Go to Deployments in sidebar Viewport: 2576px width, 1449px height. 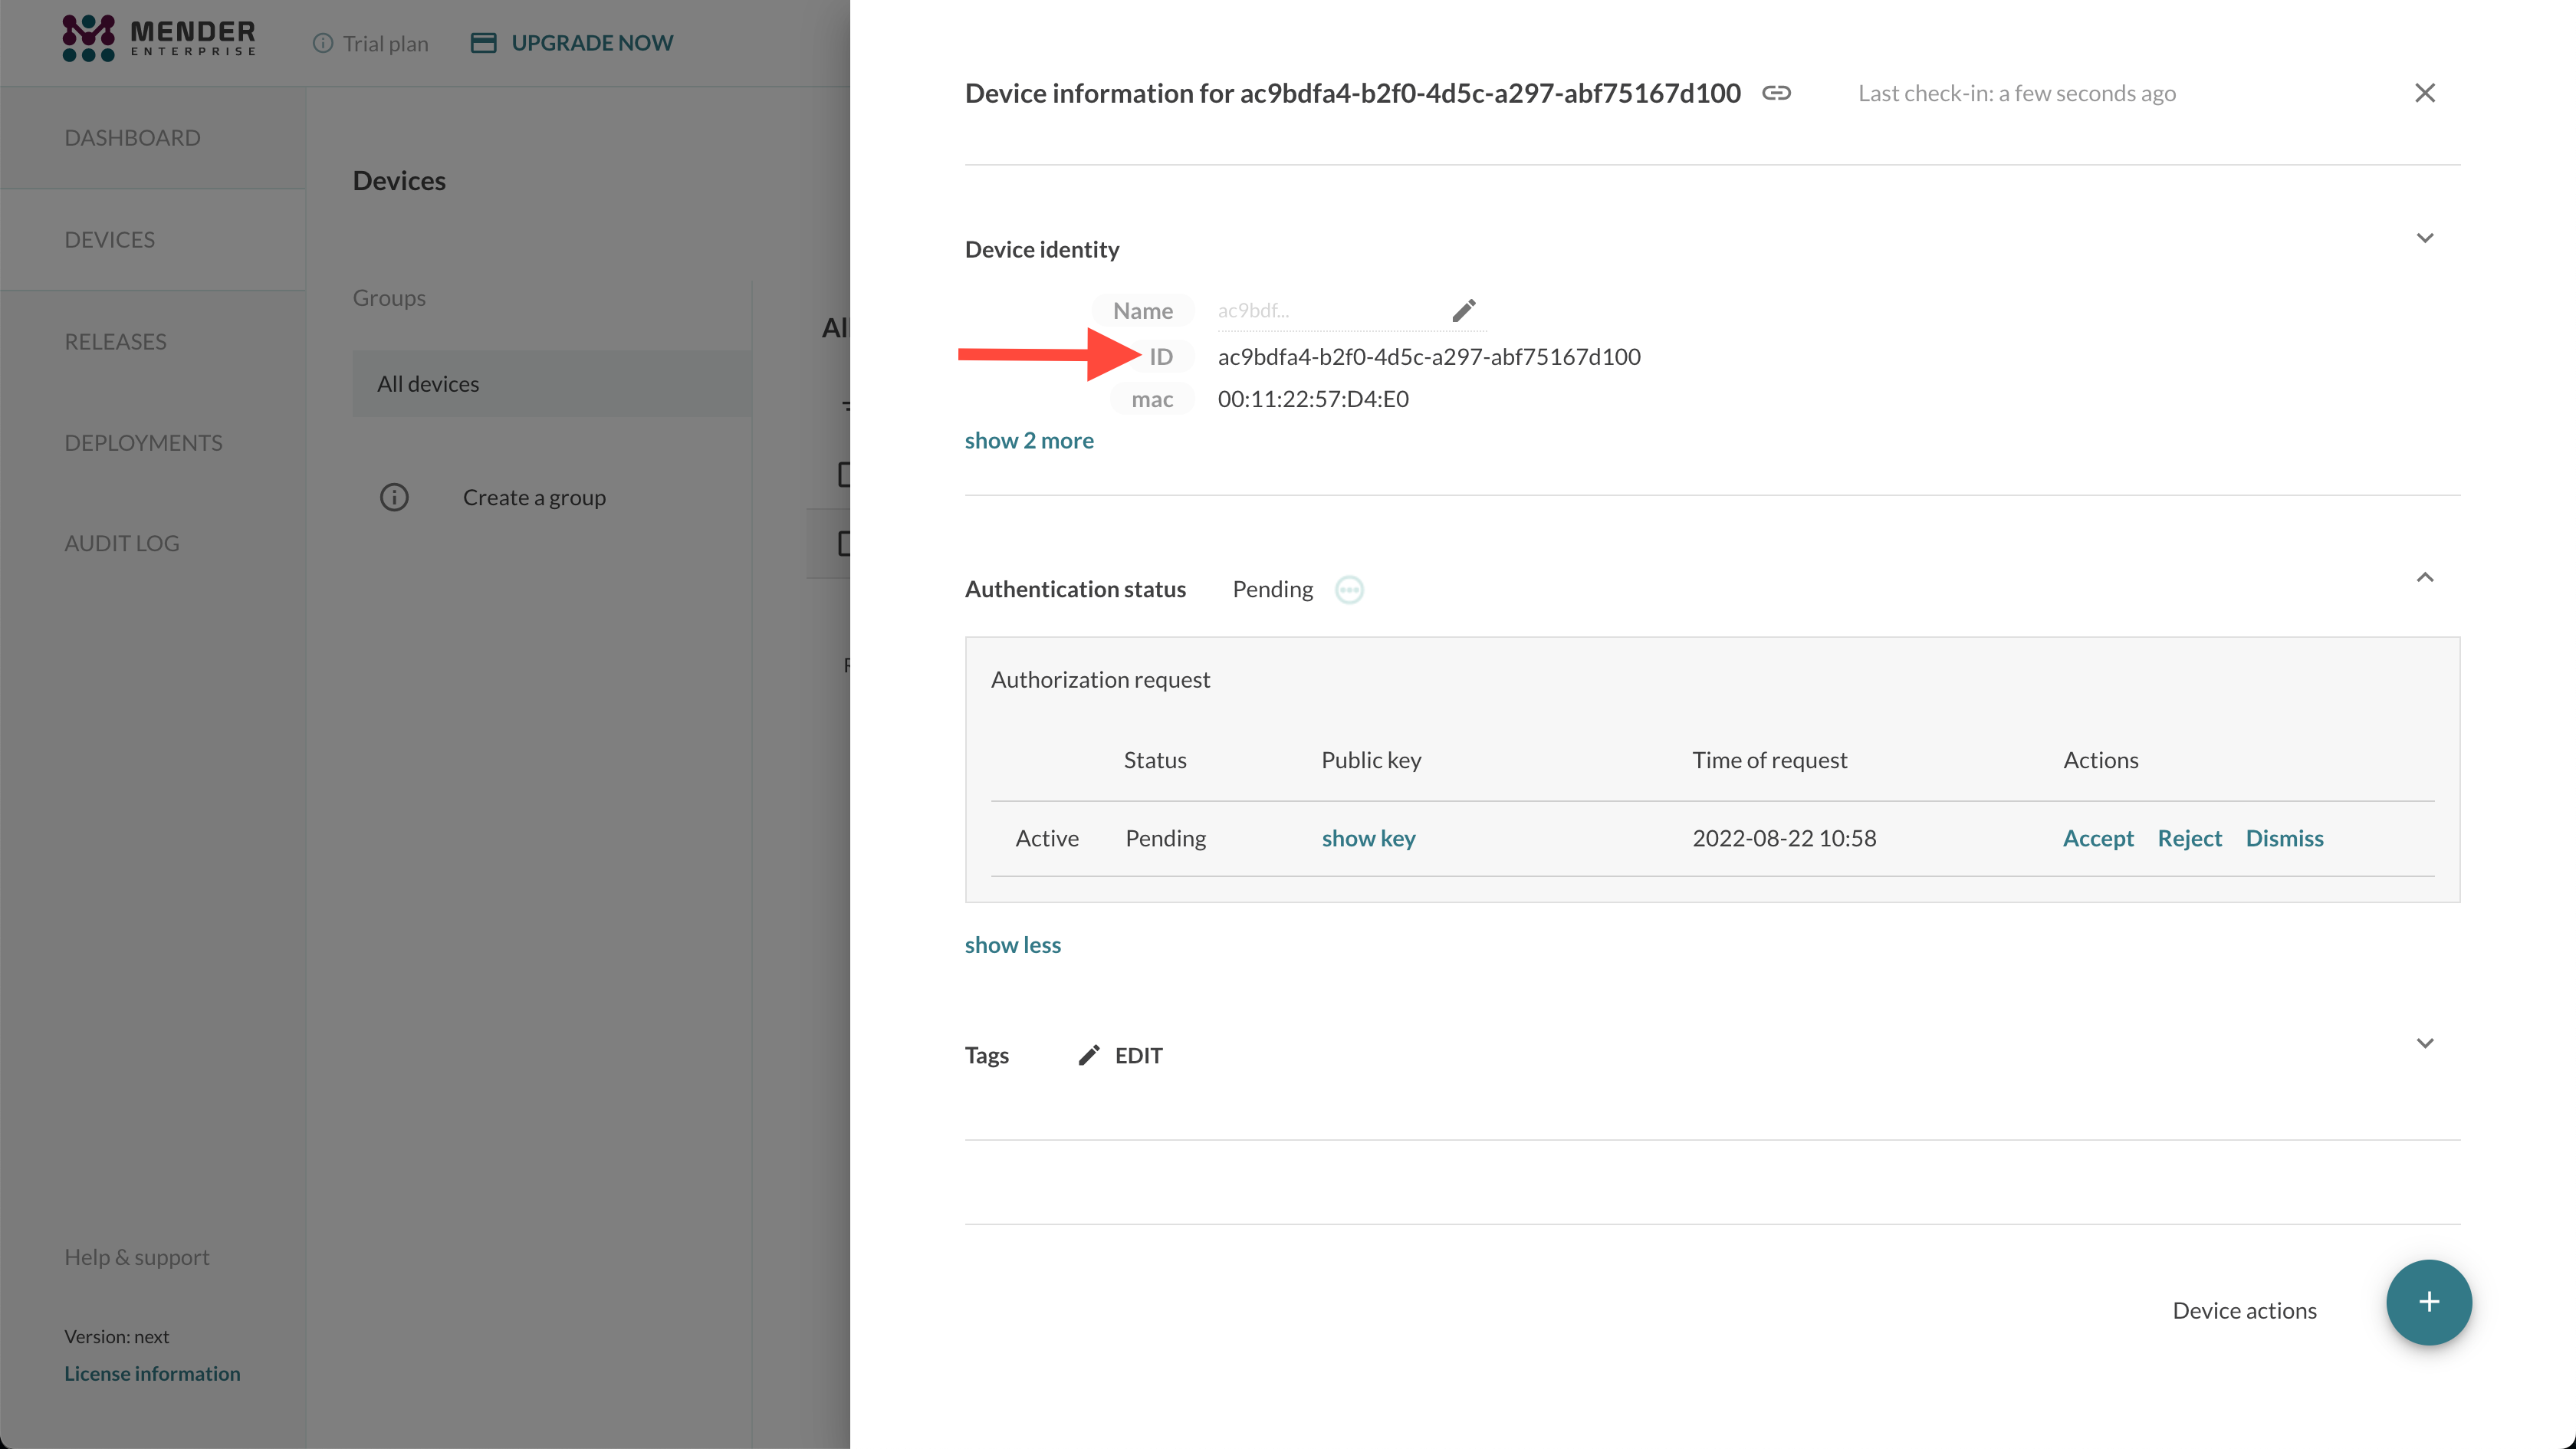(143, 442)
